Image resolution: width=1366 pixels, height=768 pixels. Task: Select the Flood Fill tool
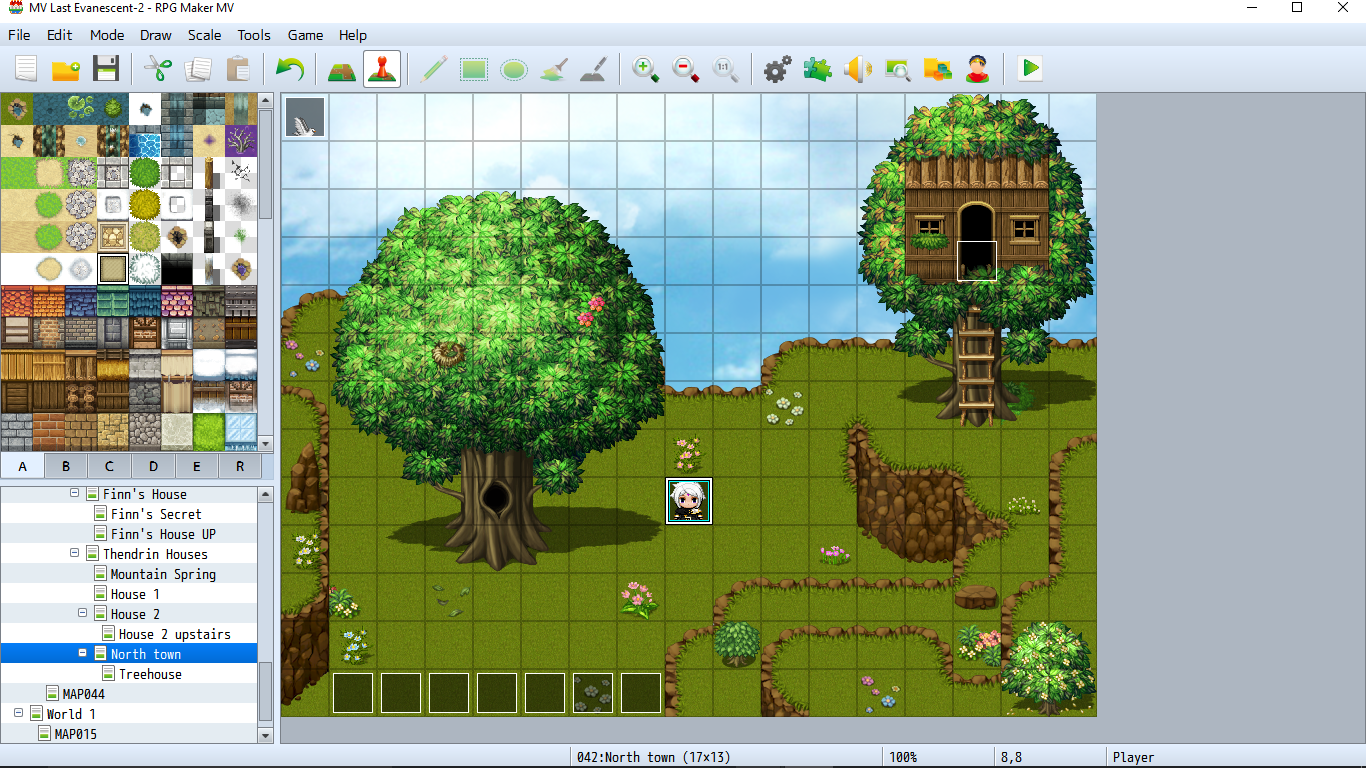coord(554,69)
